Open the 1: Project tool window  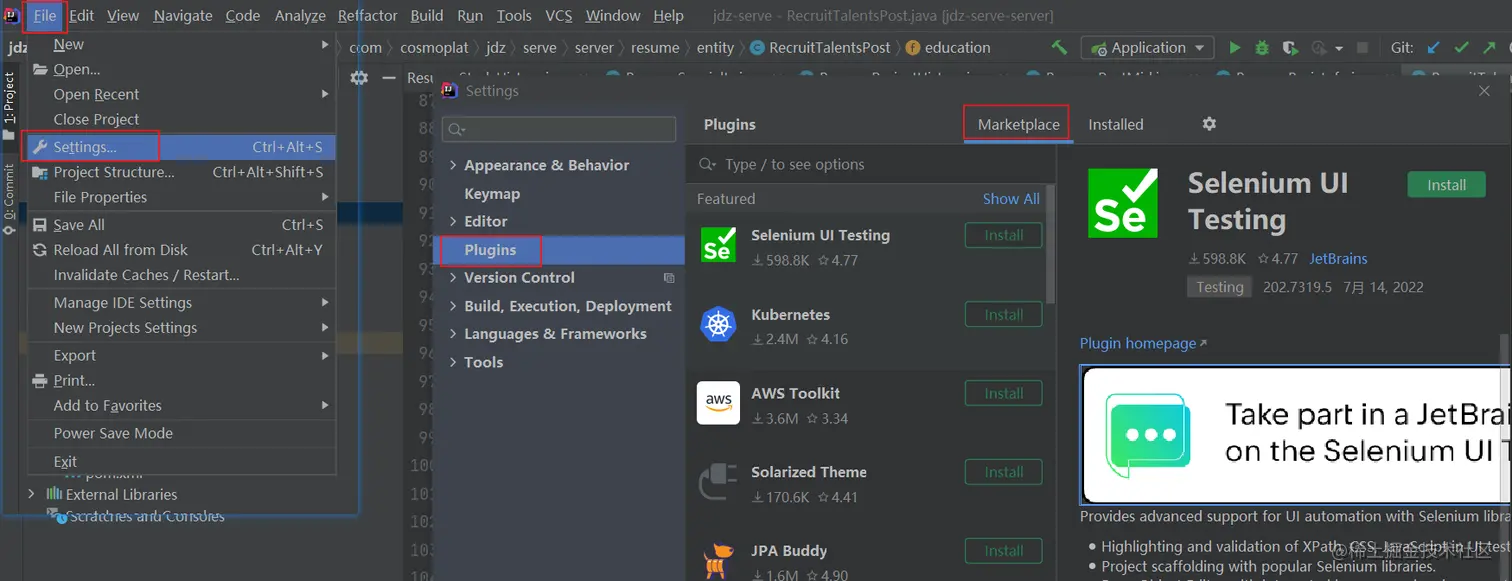(9, 106)
